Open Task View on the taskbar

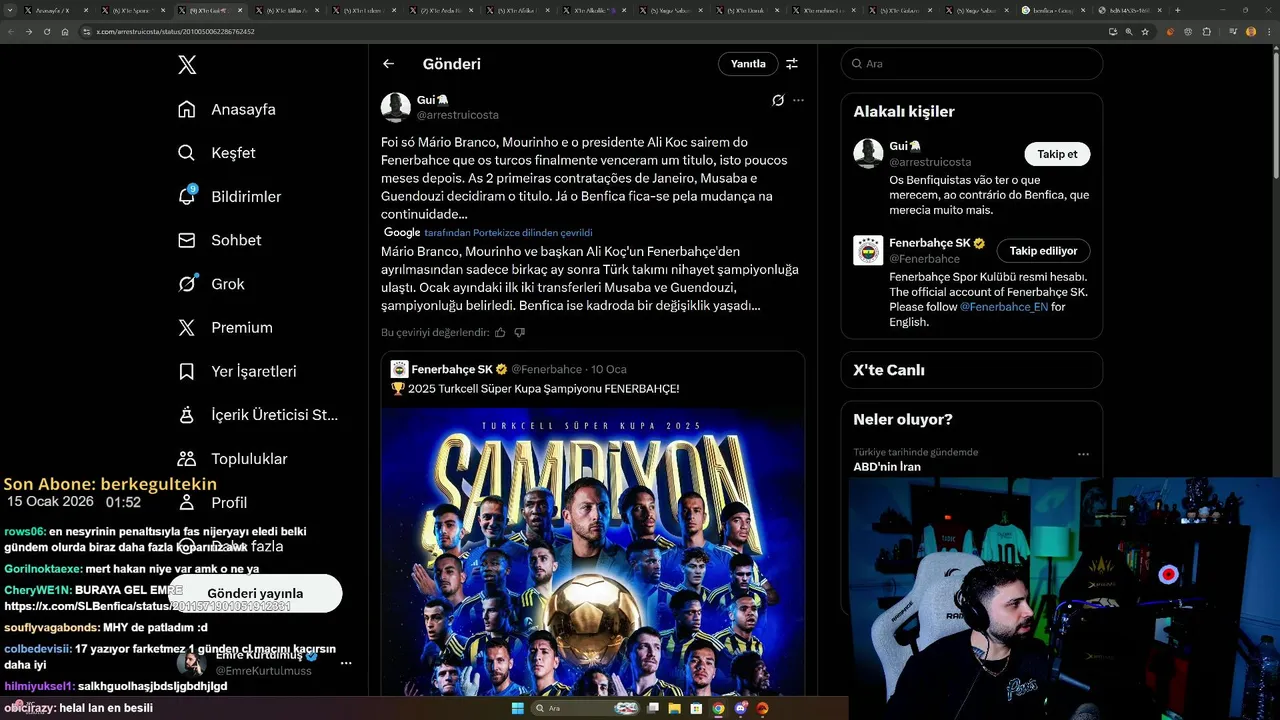(653, 708)
